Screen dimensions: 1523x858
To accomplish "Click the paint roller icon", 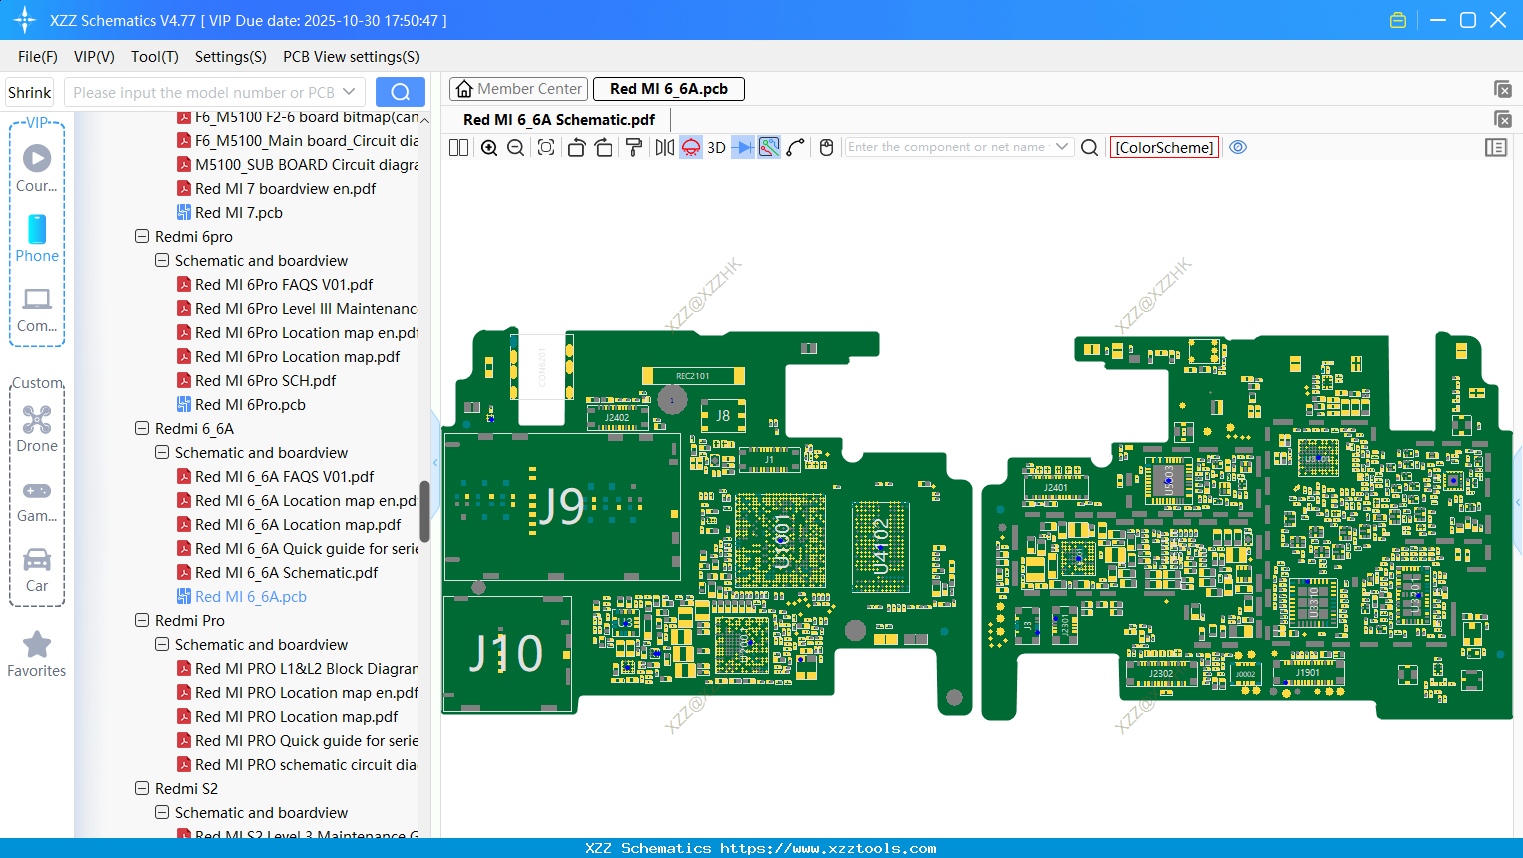I will [x=633, y=148].
